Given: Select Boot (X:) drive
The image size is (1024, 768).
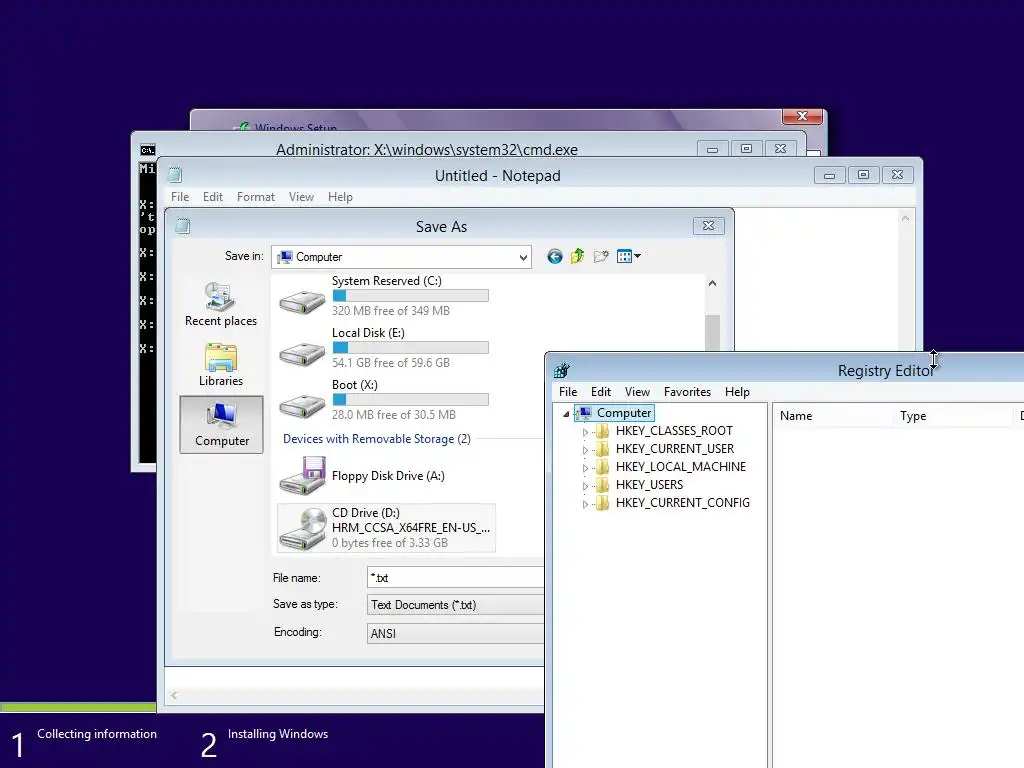Looking at the screenshot, I should (x=385, y=400).
